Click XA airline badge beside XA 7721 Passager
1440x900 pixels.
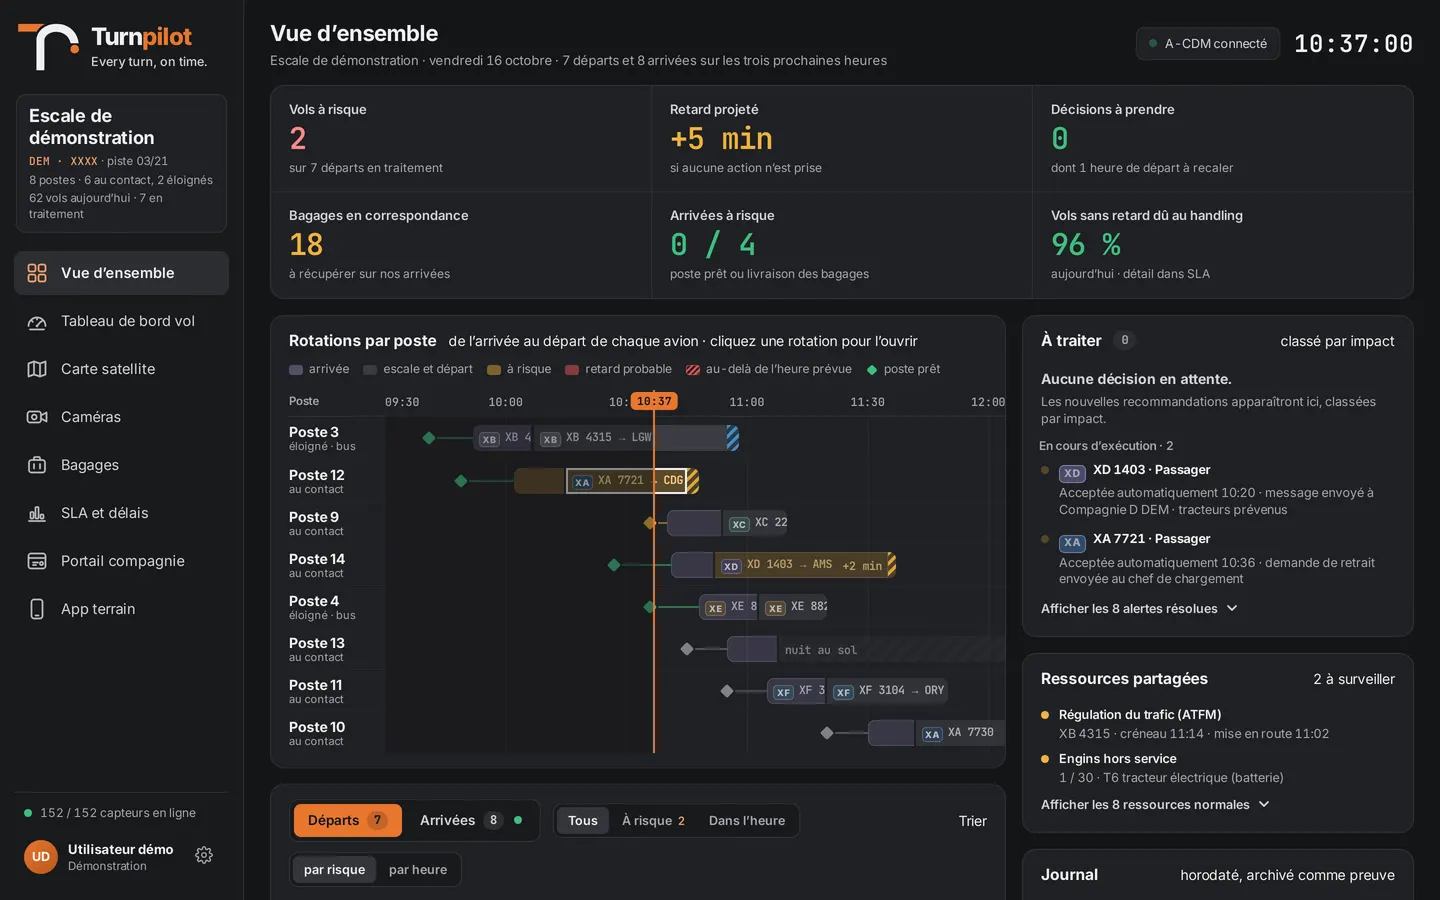(1072, 542)
